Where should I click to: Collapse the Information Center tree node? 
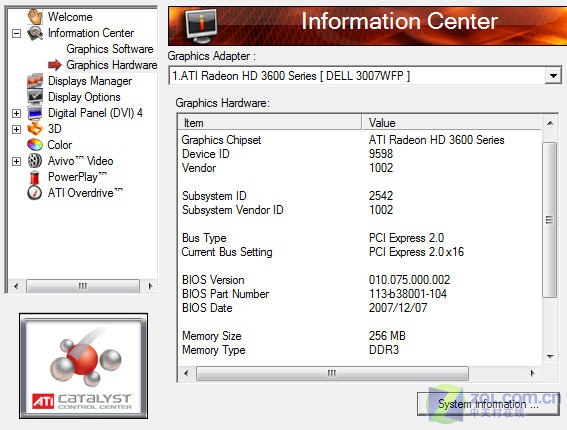click(x=16, y=34)
